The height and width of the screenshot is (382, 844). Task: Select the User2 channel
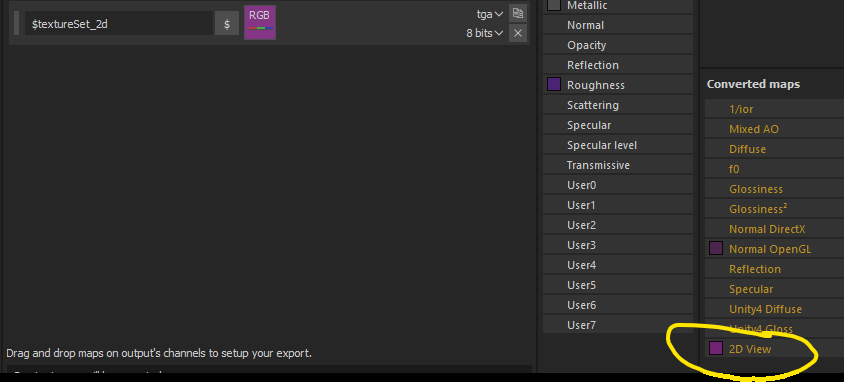pos(617,225)
